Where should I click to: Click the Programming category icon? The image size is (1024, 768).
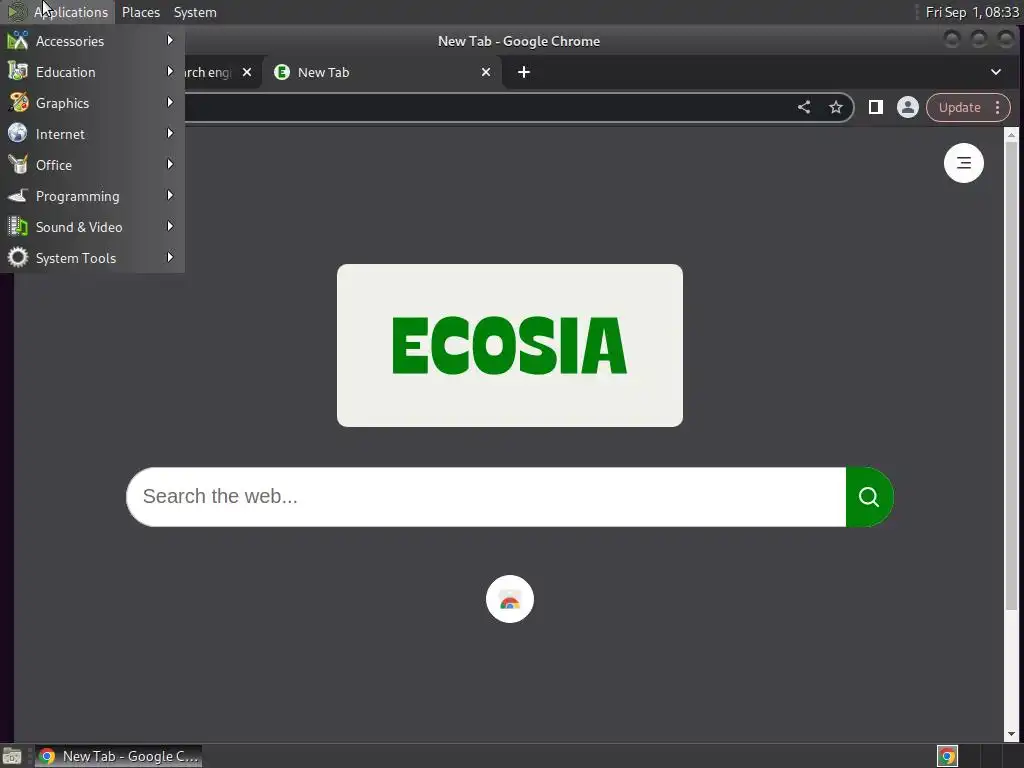pyautogui.click(x=18, y=195)
